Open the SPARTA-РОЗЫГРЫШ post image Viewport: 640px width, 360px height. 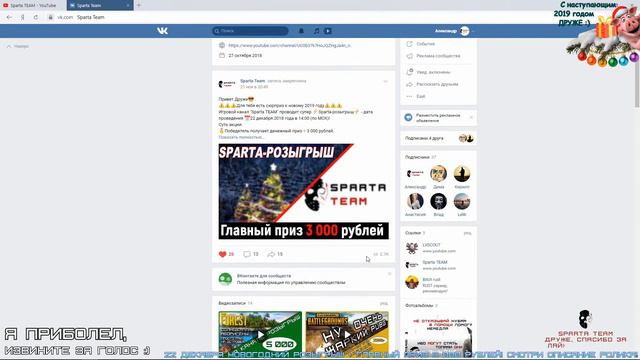[303, 191]
